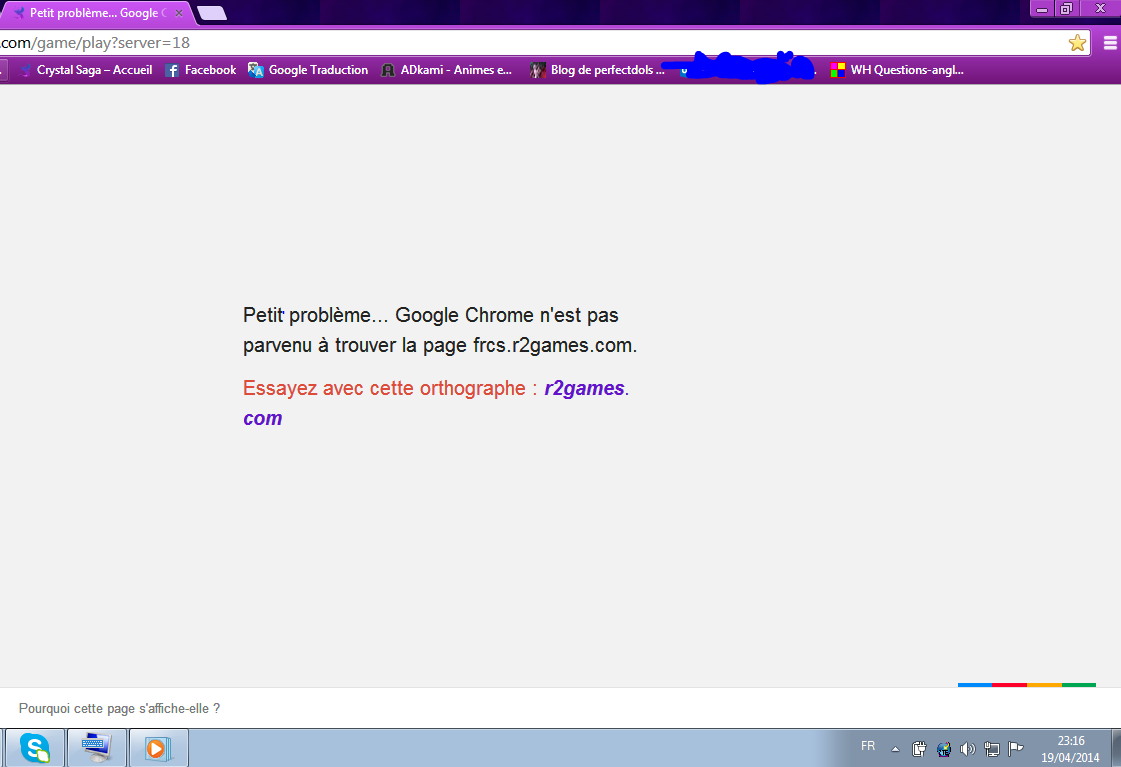The width and height of the screenshot is (1121, 767).
Task: Click the volume speaker icon in tray
Action: point(967,748)
